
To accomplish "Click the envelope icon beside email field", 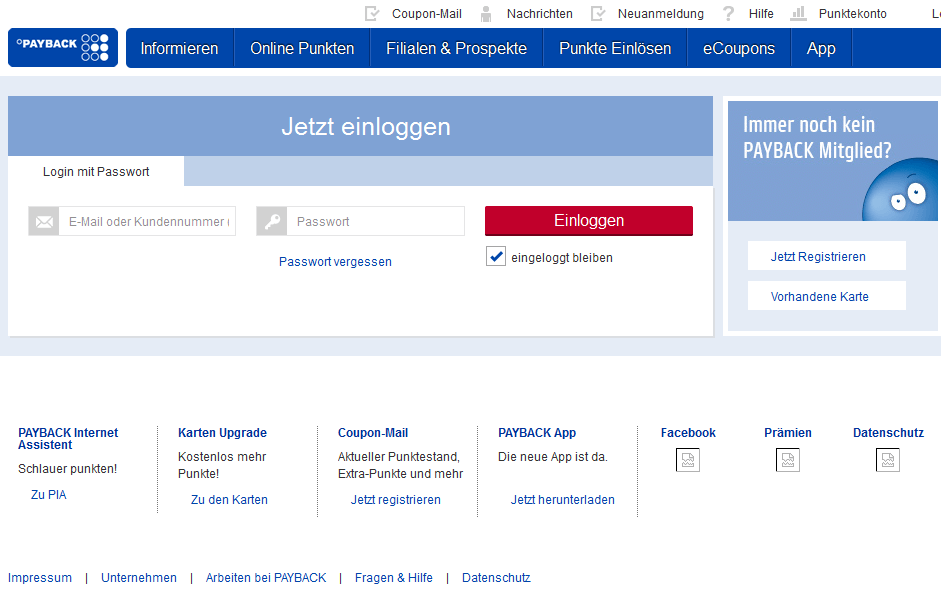I will 44,222.
